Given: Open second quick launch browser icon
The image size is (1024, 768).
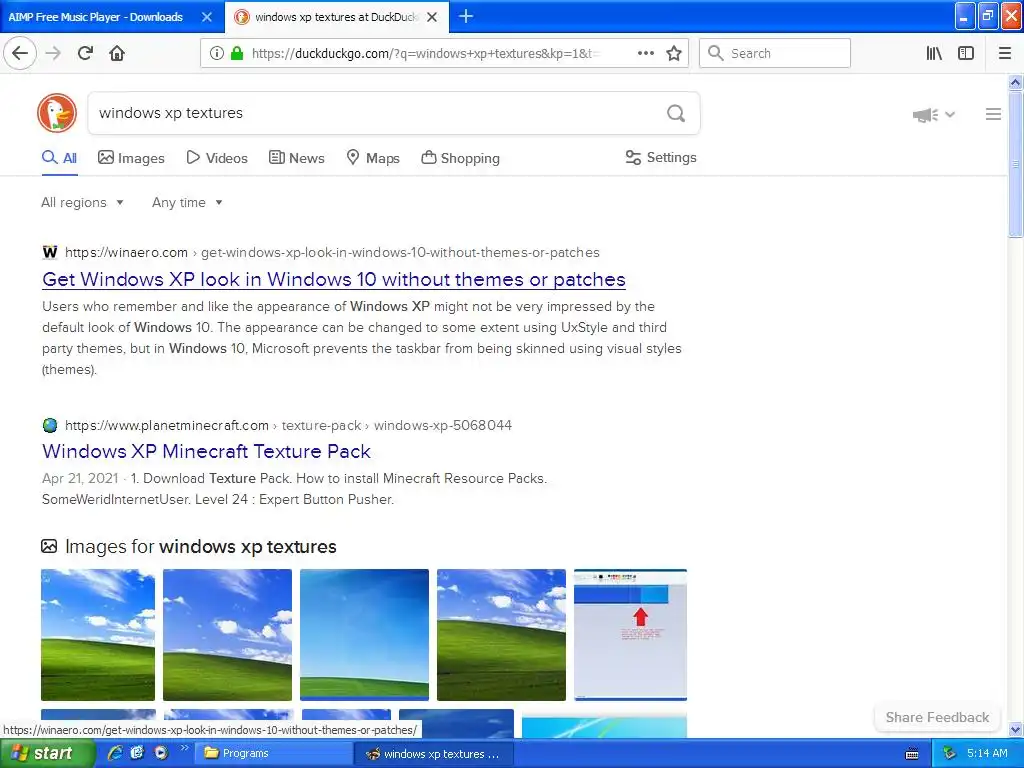Looking at the screenshot, I should click(137, 753).
